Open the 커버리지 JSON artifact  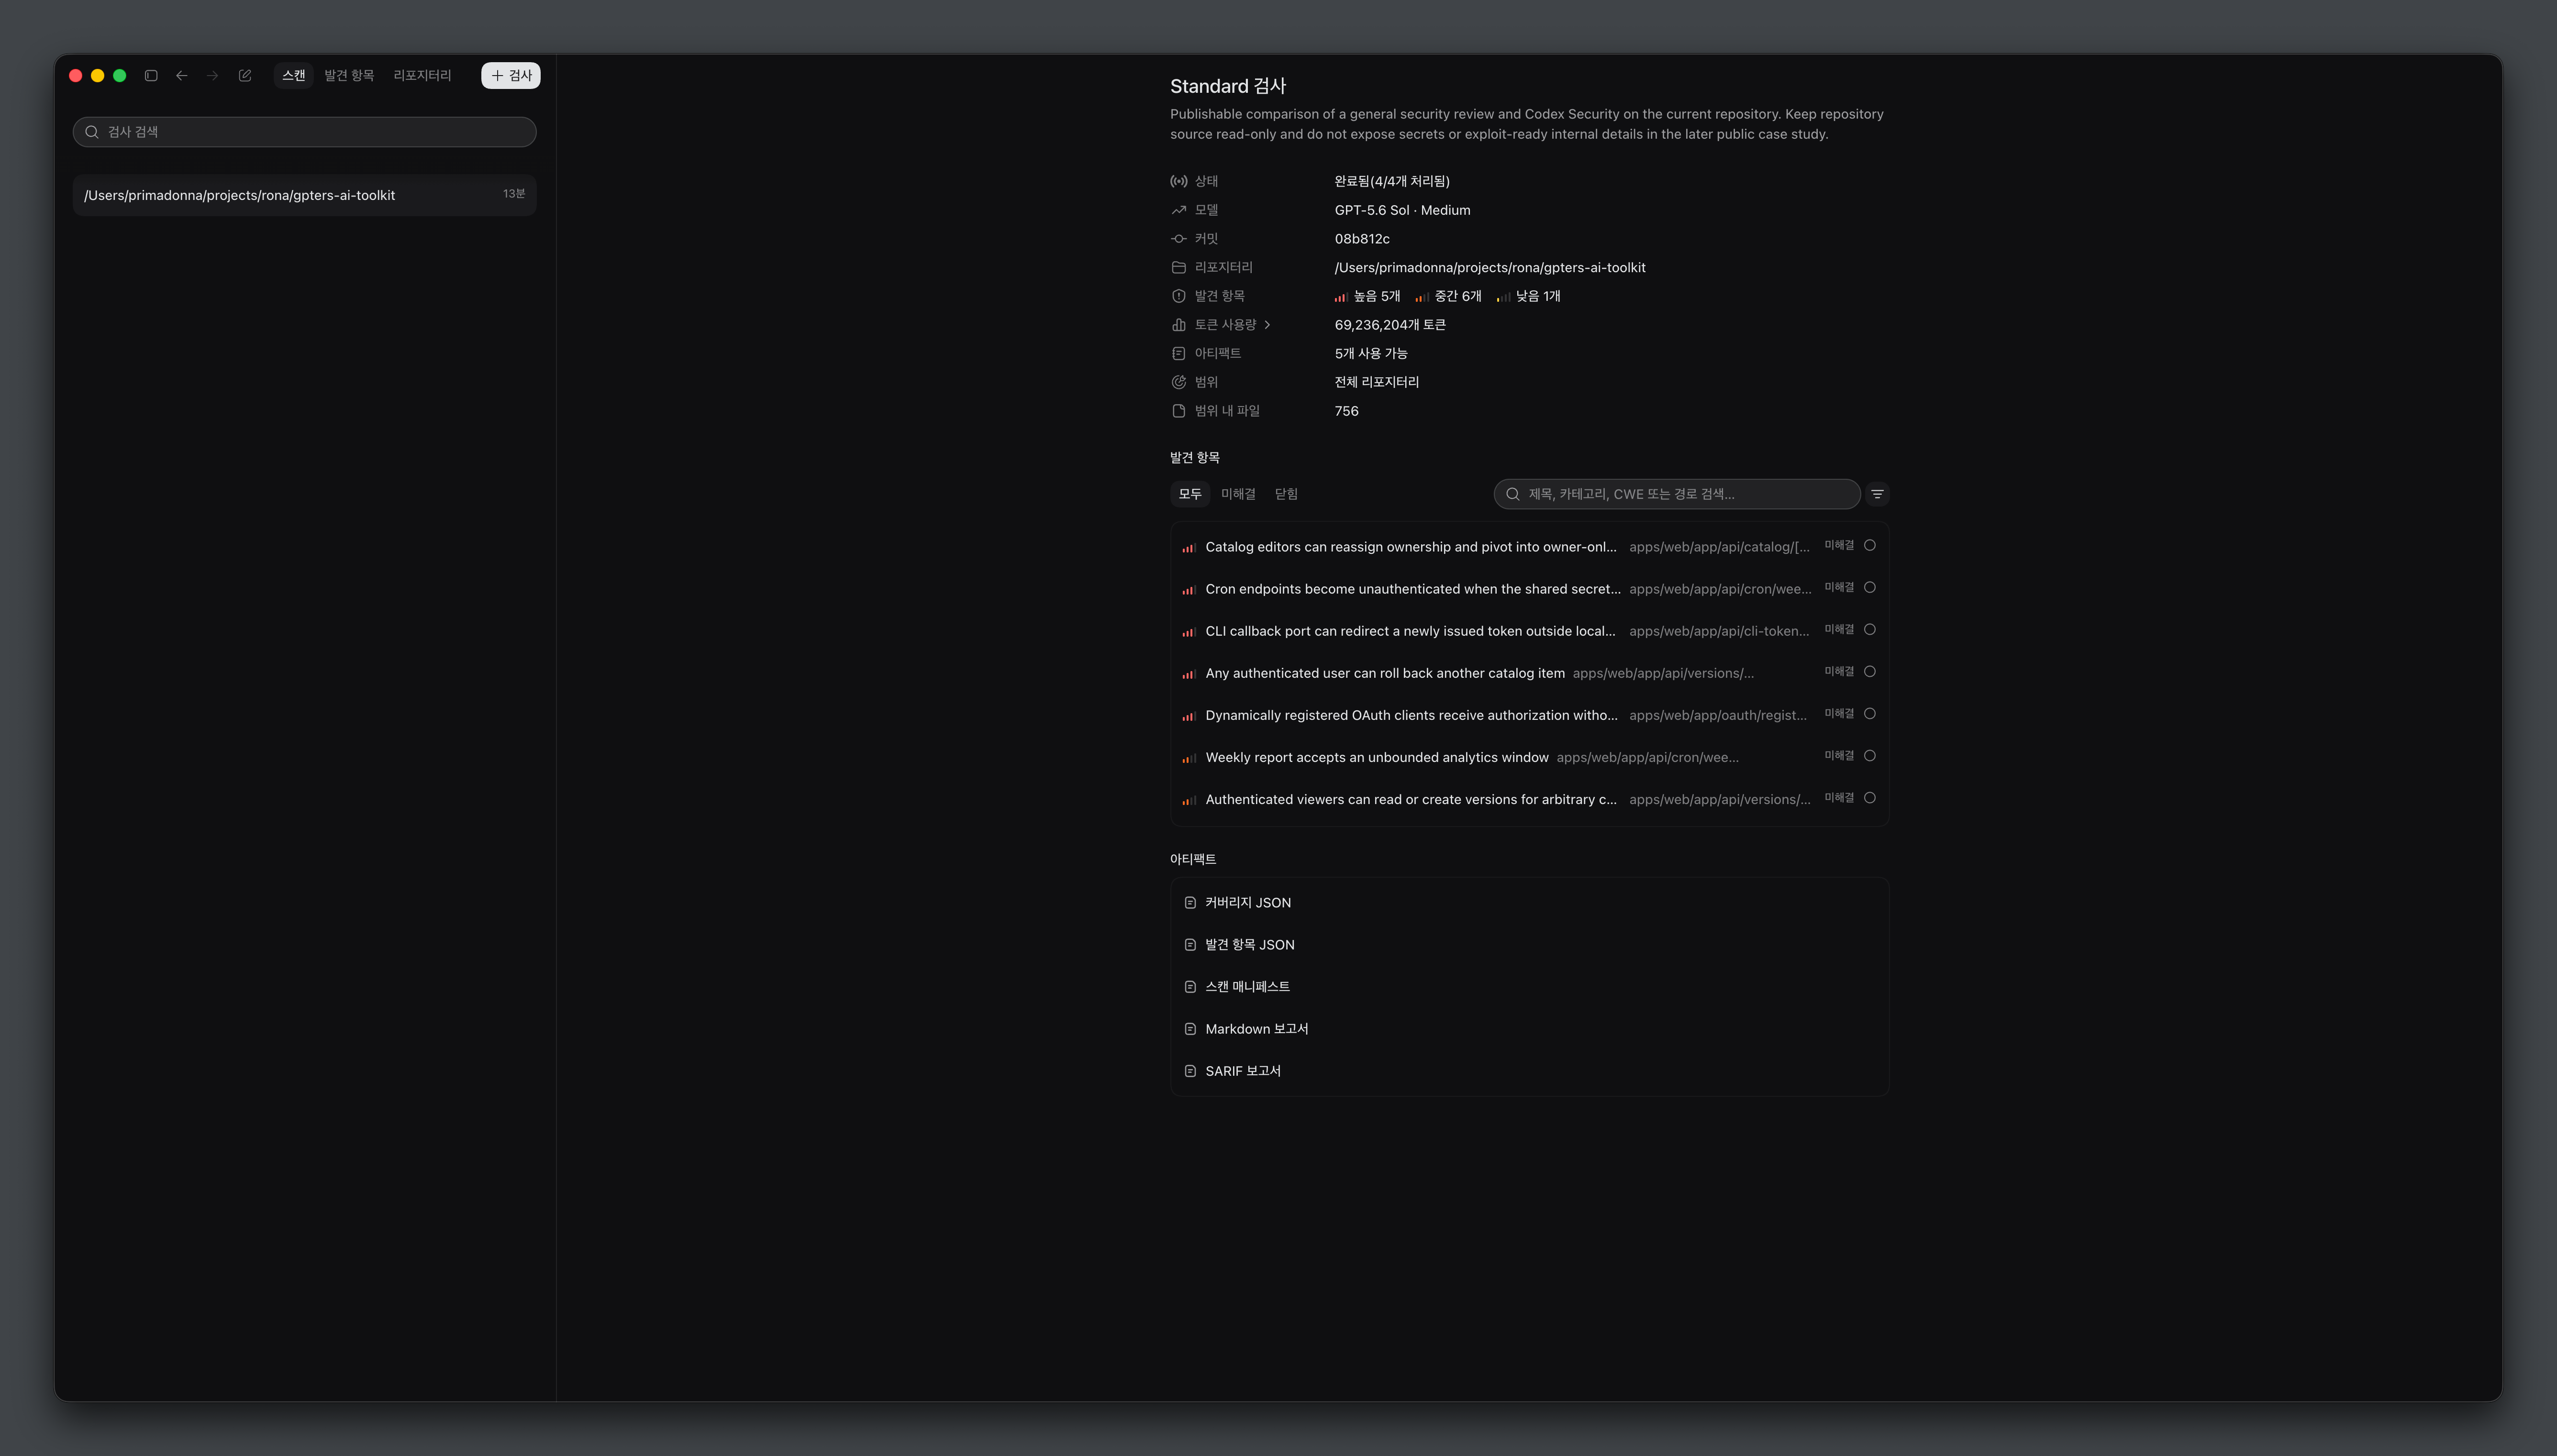coord(1530,903)
